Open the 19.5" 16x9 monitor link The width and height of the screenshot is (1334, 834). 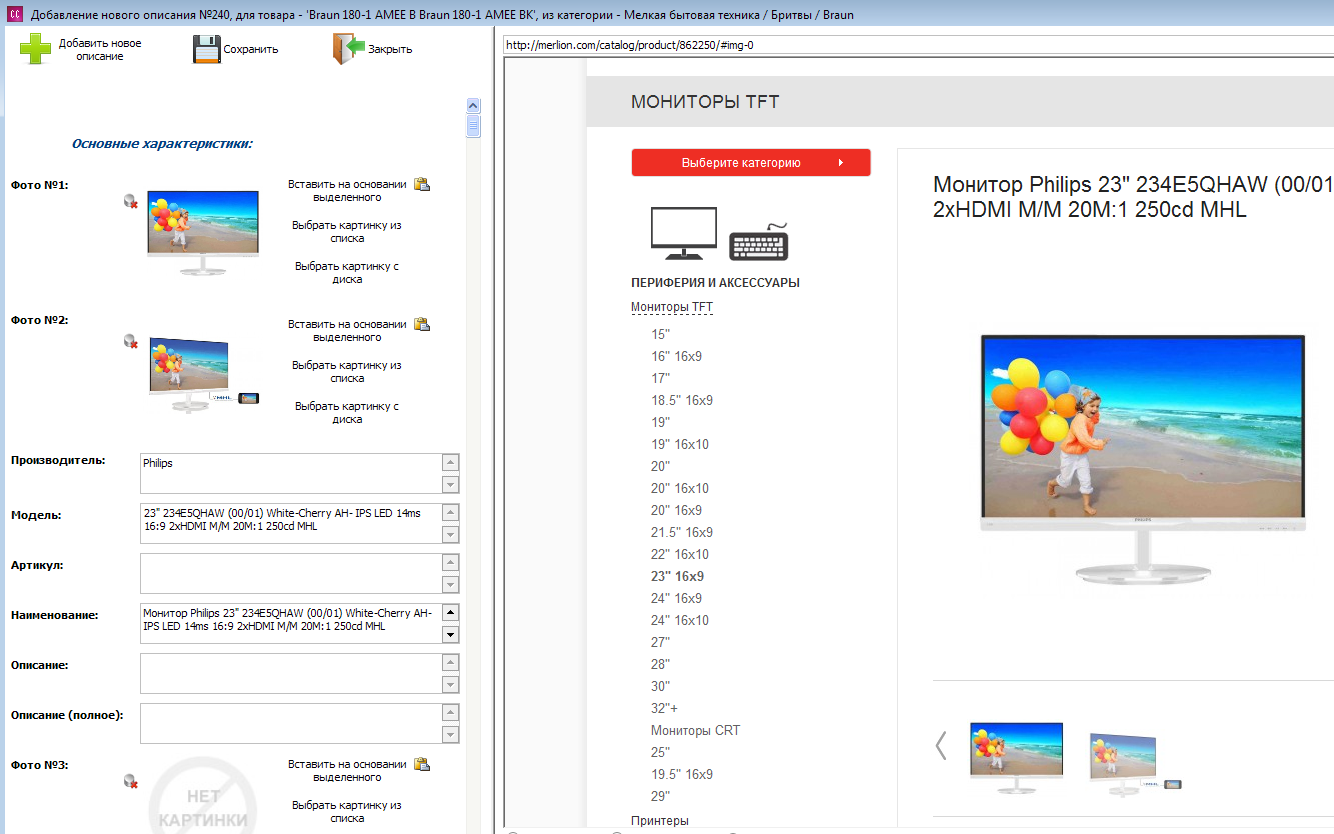click(682, 774)
